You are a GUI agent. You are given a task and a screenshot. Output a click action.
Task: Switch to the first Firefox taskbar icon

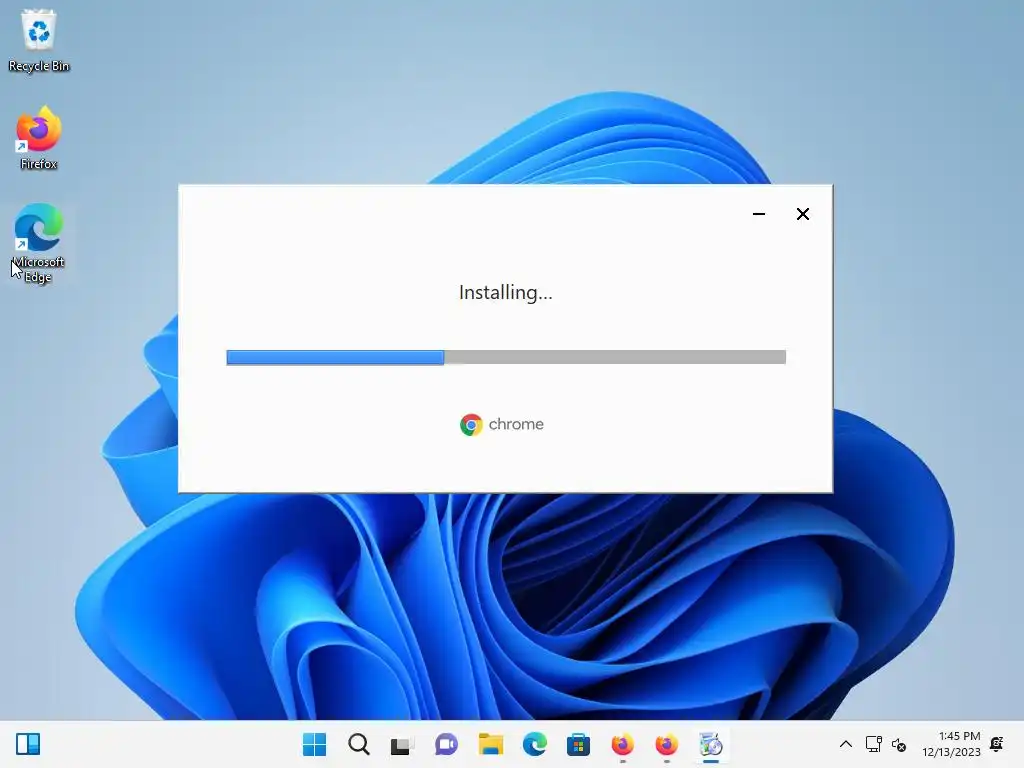pyautogui.click(x=622, y=744)
